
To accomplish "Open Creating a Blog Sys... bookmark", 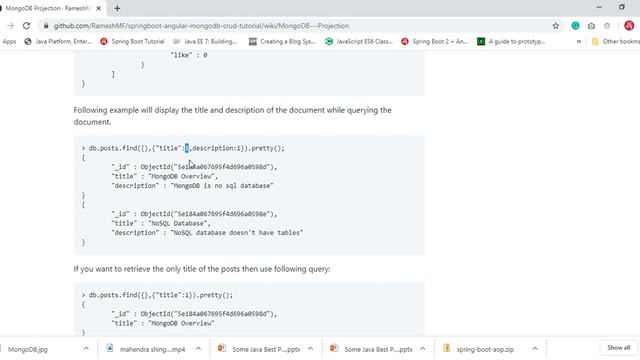I will (x=282, y=41).
